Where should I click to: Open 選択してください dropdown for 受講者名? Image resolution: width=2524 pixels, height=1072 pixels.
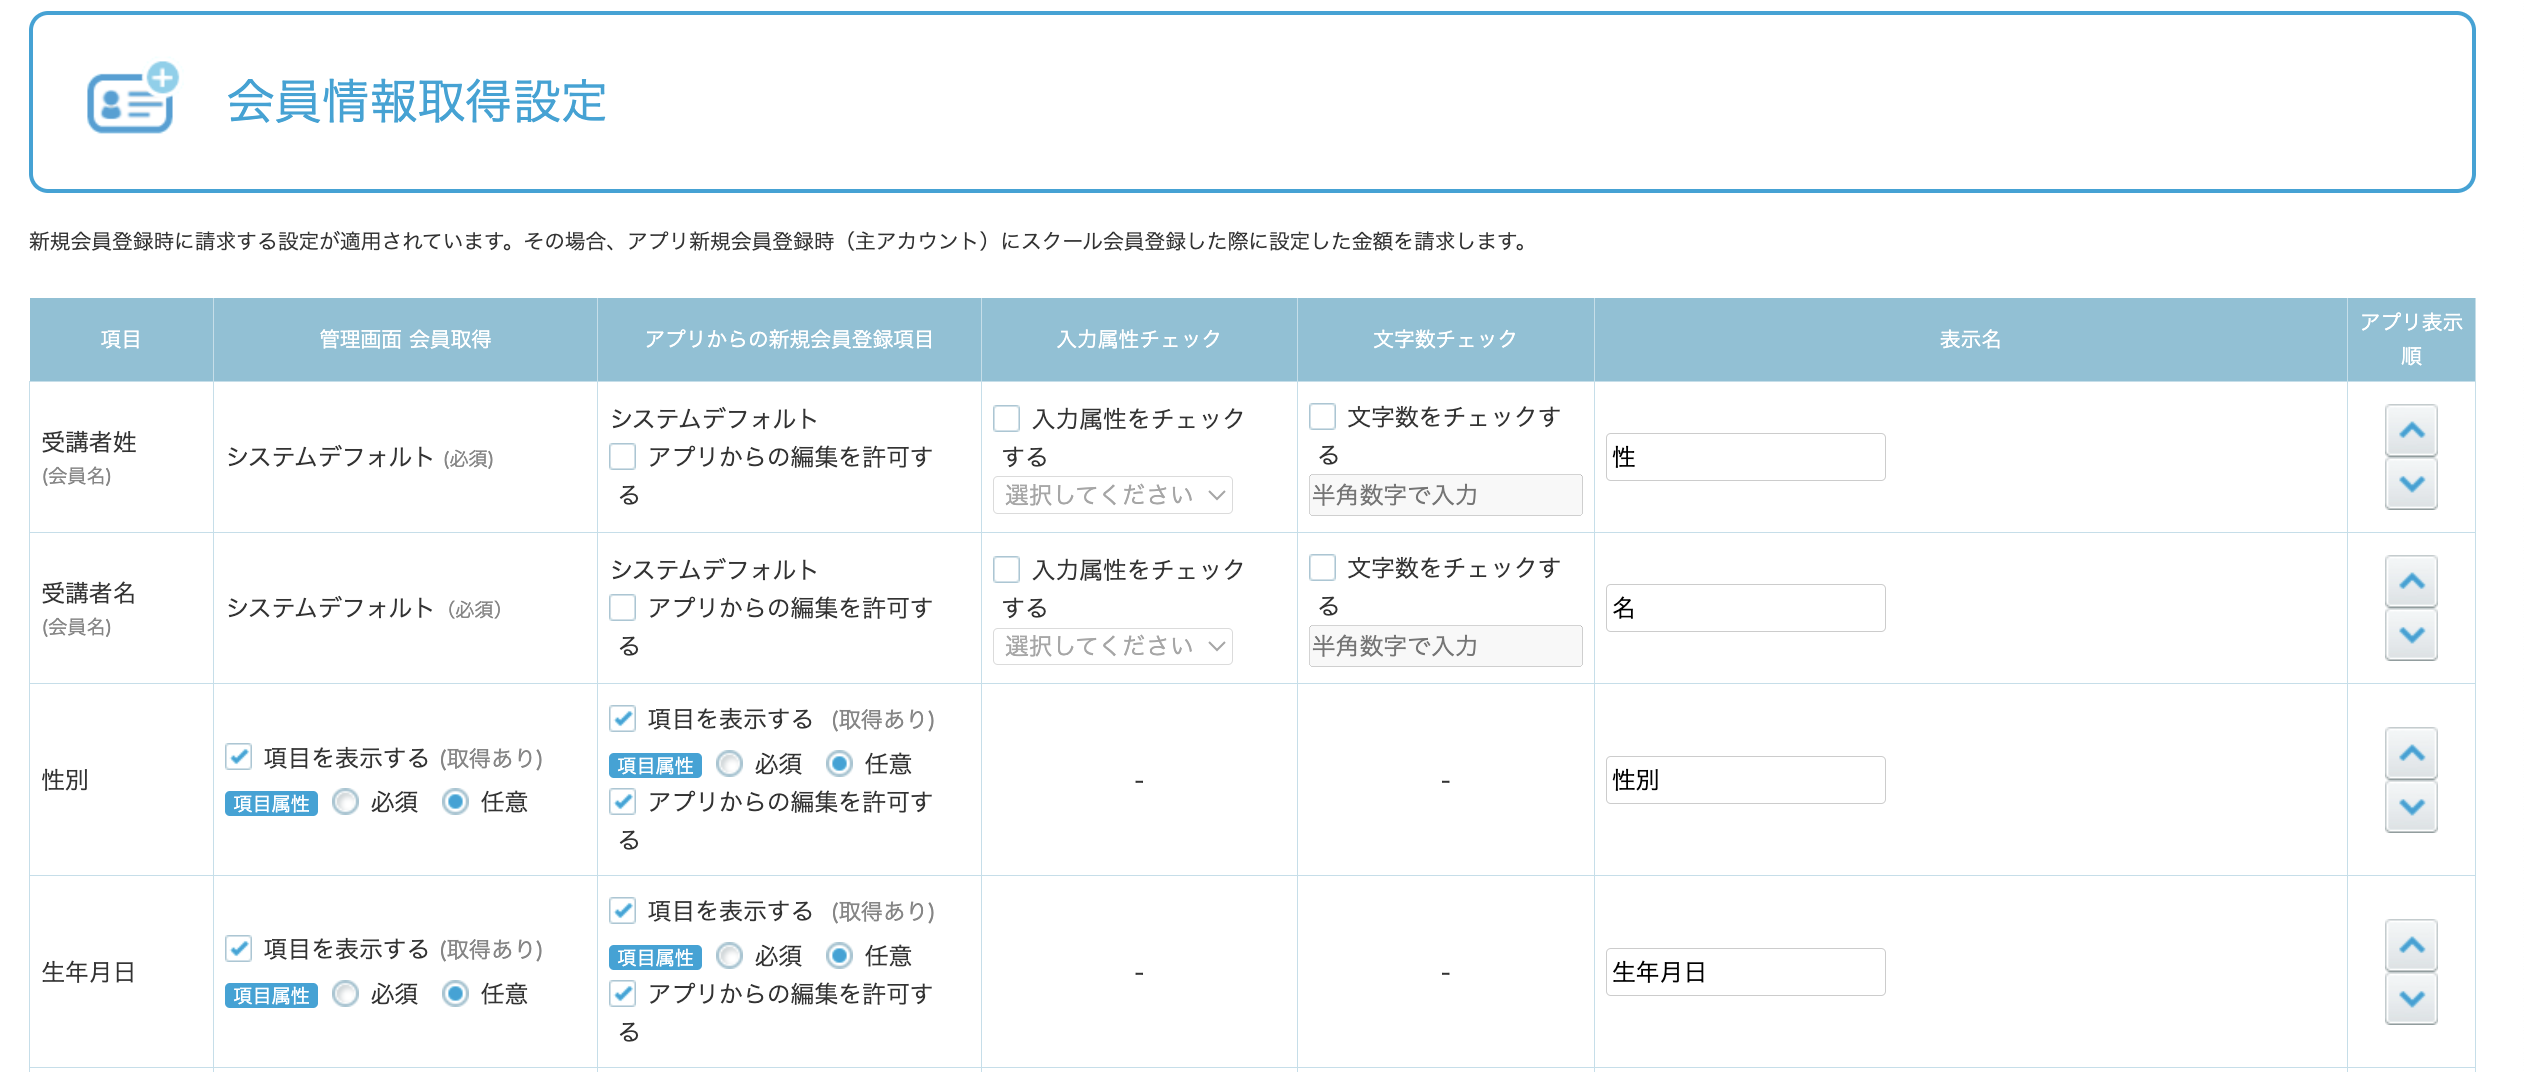pos(1113,646)
